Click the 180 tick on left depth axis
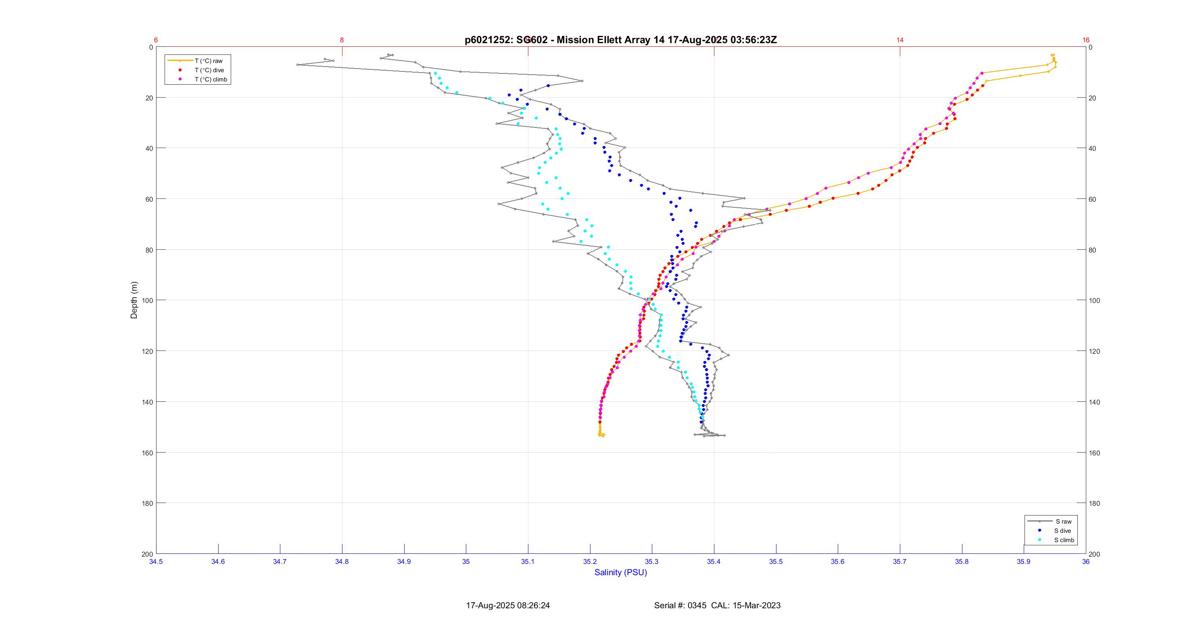Image resolution: width=1200 pixels, height=622 pixels. [x=147, y=503]
